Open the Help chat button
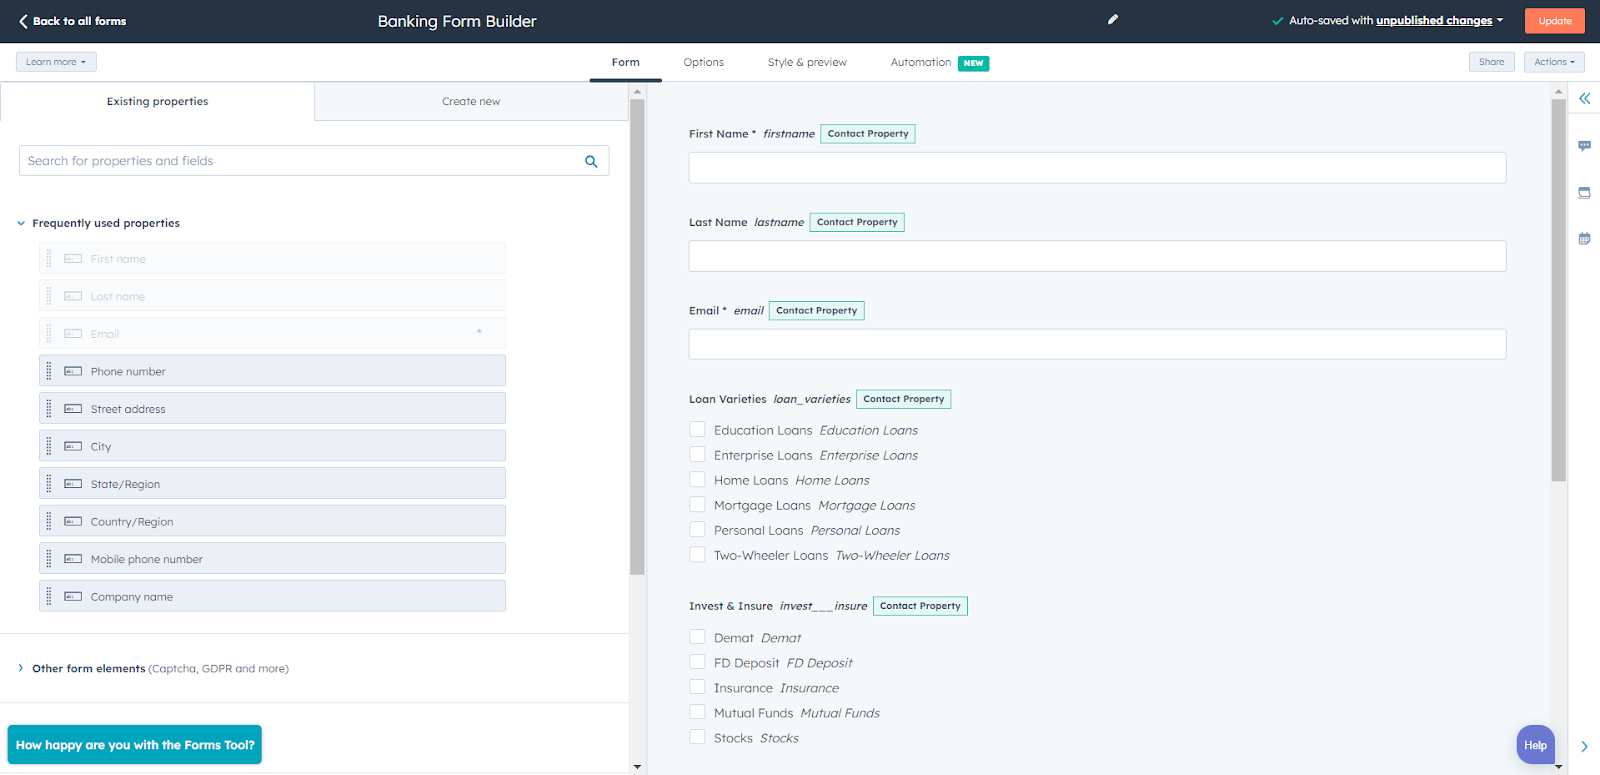 pos(1536,745)
